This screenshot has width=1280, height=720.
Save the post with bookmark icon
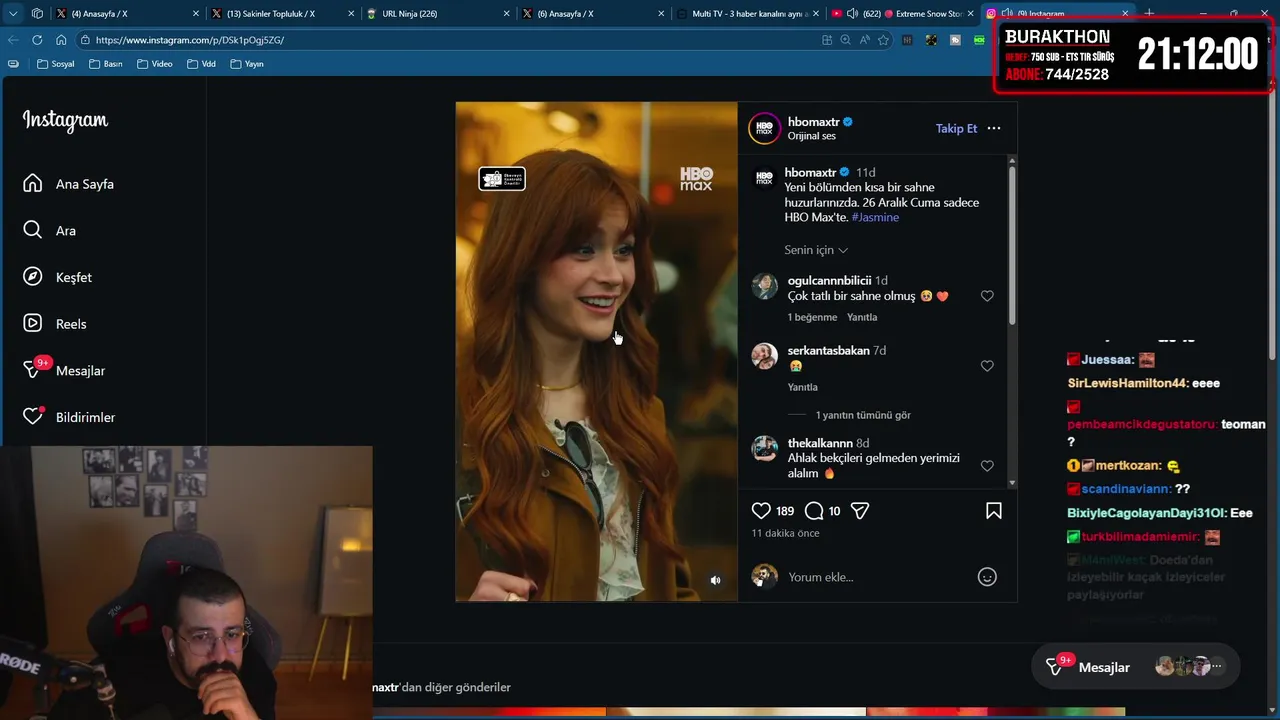pos(994,511)
